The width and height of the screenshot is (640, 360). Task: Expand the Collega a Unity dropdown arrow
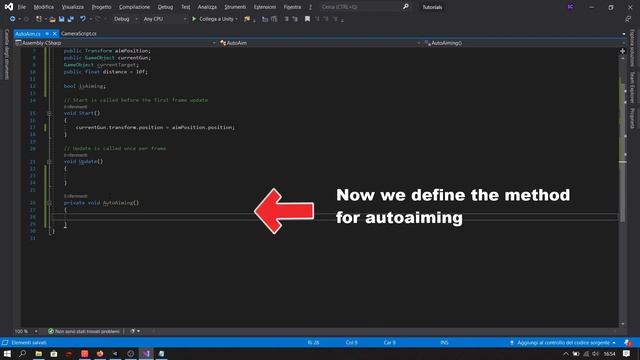pyautogui.click(x=236, y=19)
